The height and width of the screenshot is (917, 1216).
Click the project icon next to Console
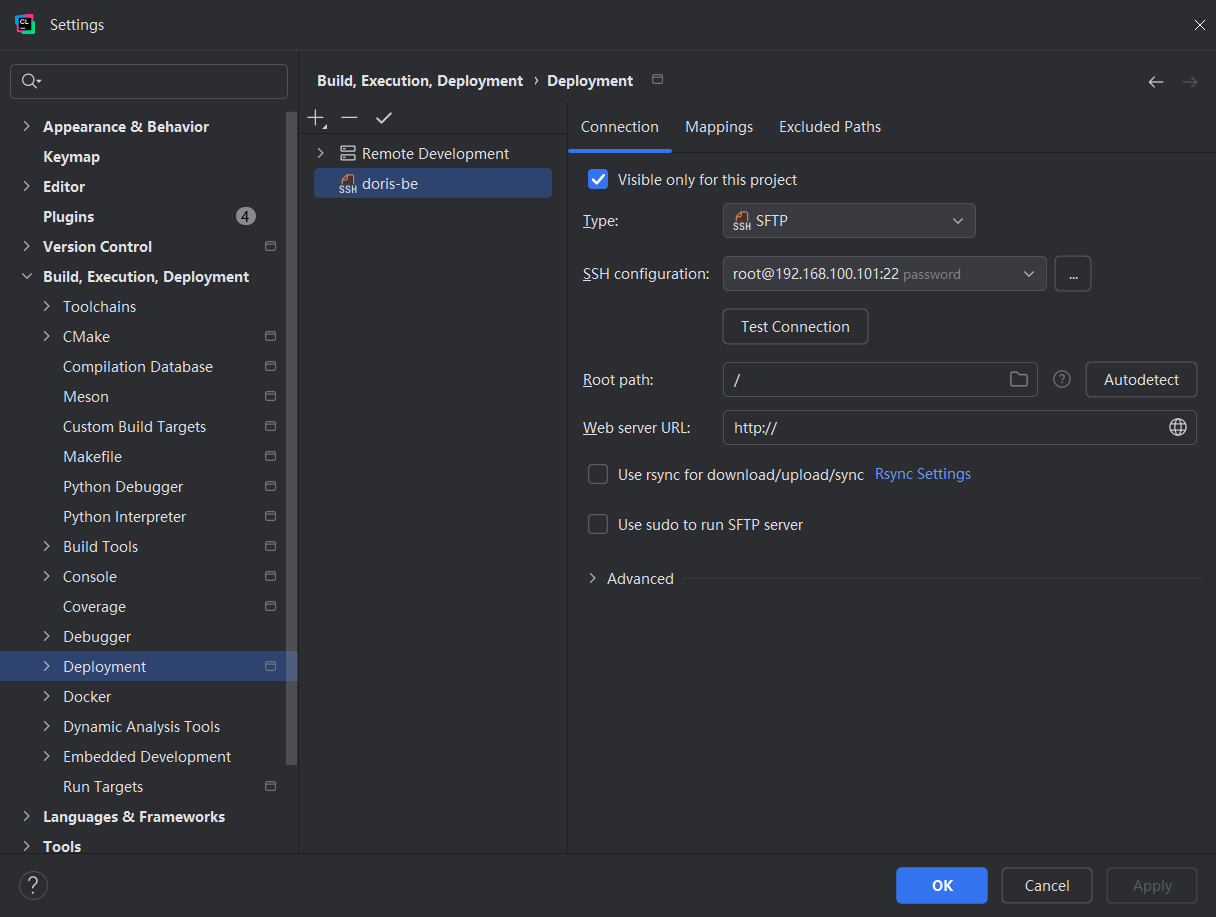[x=270, y=576]
